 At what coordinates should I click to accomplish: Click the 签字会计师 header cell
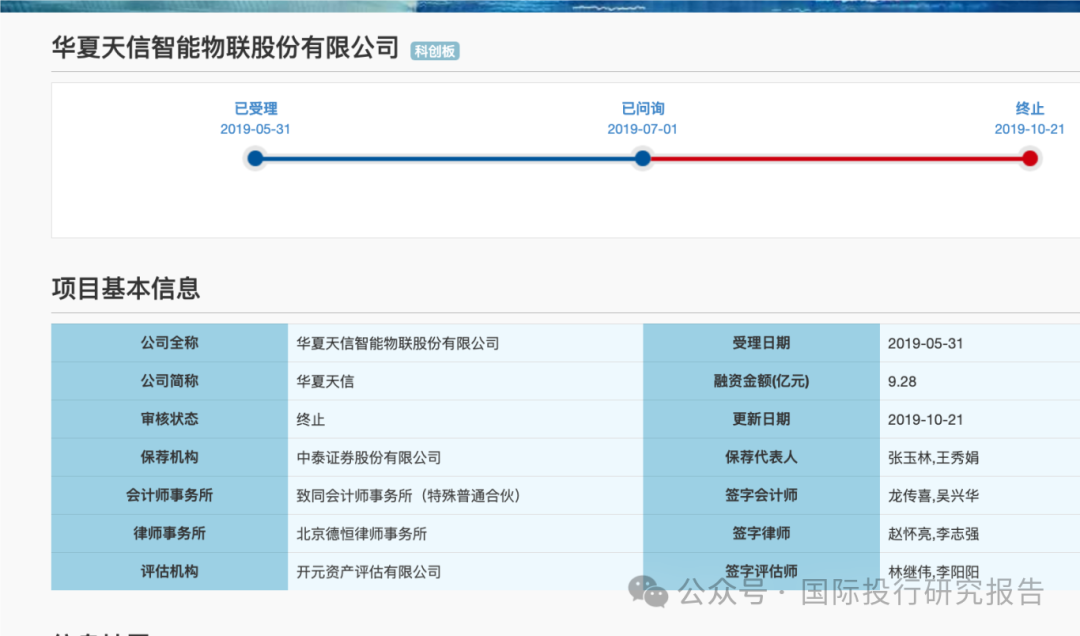coord(761,495)
